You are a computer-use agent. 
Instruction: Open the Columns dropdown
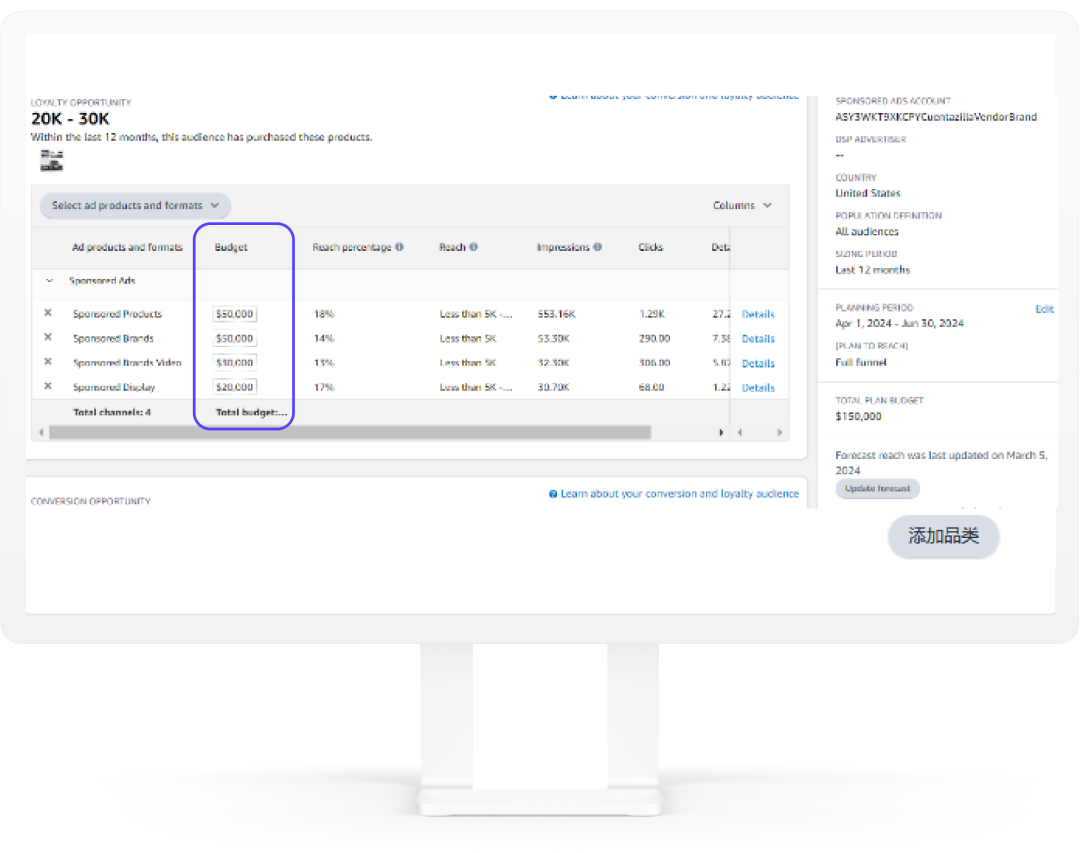[742, 206]
